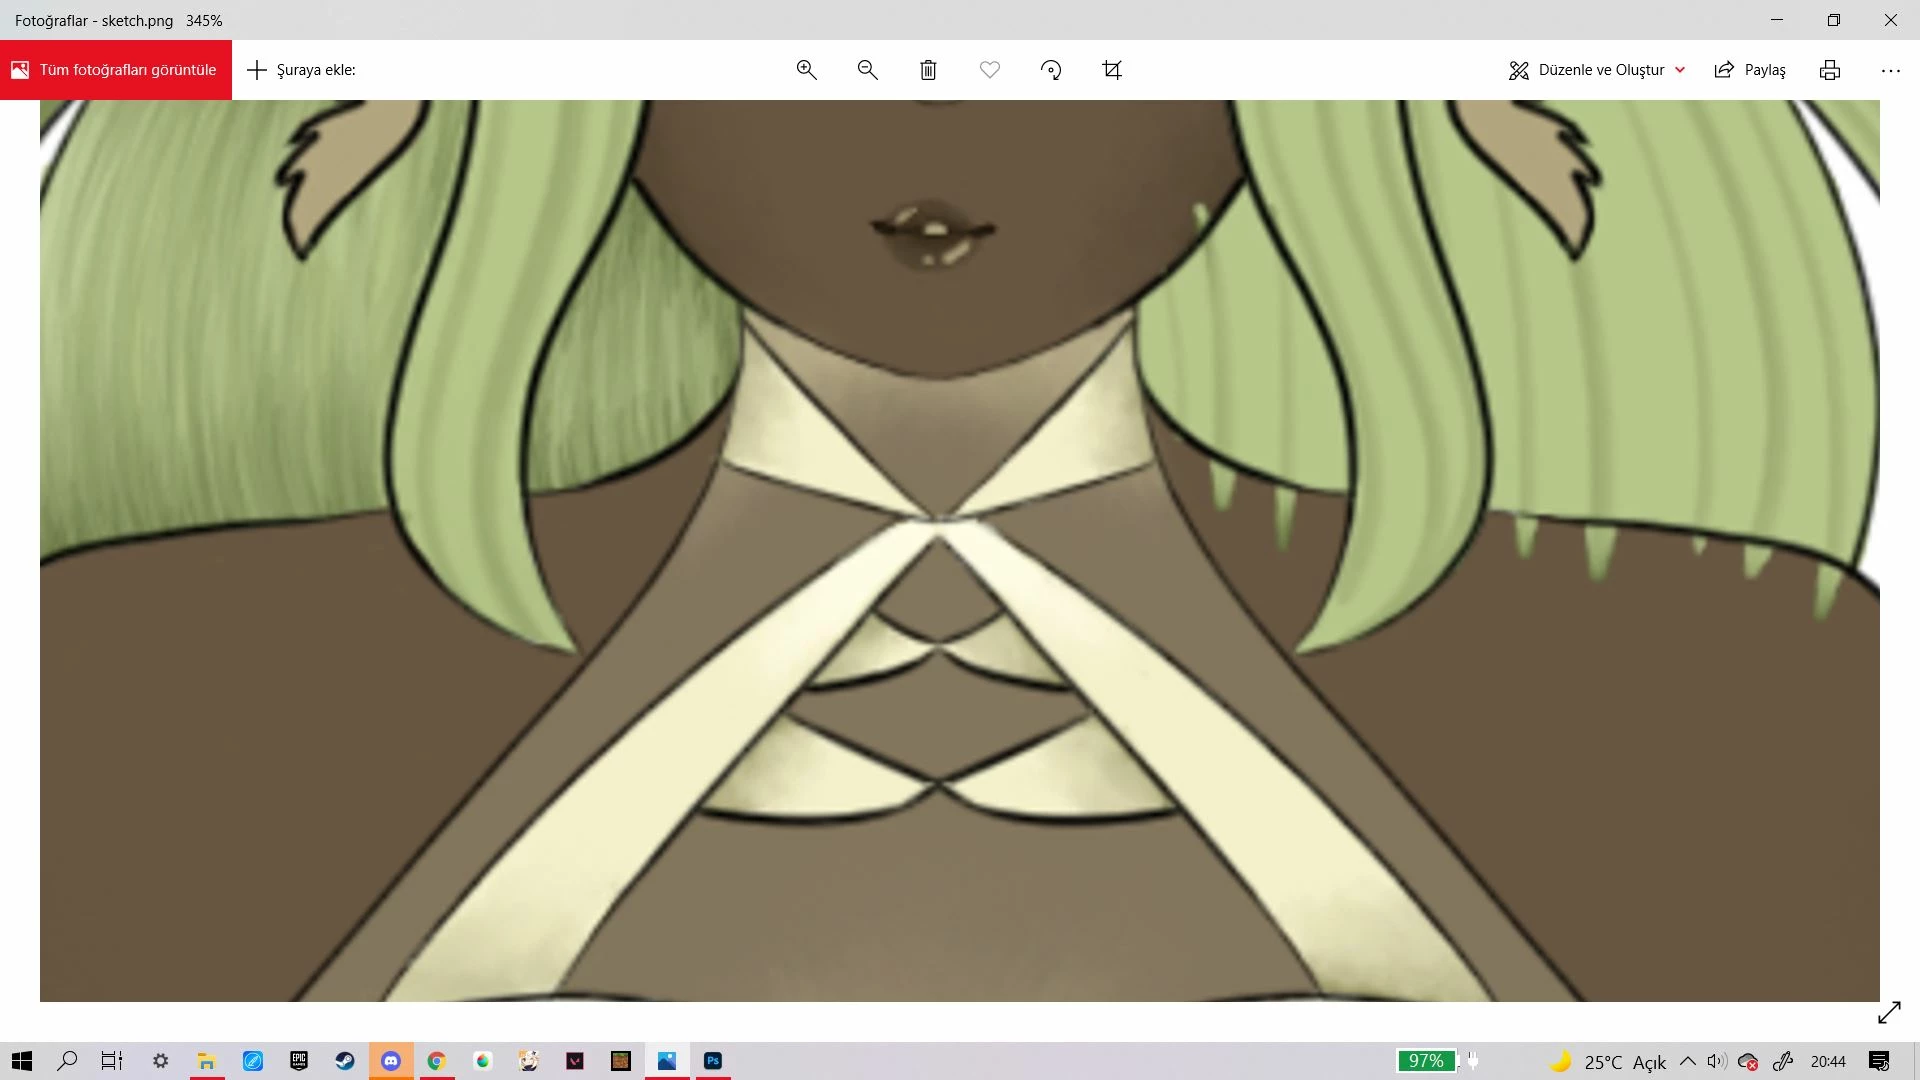Toggle the favorite heart icon
Viewport: 1920px width, 1080px height.
989,70
